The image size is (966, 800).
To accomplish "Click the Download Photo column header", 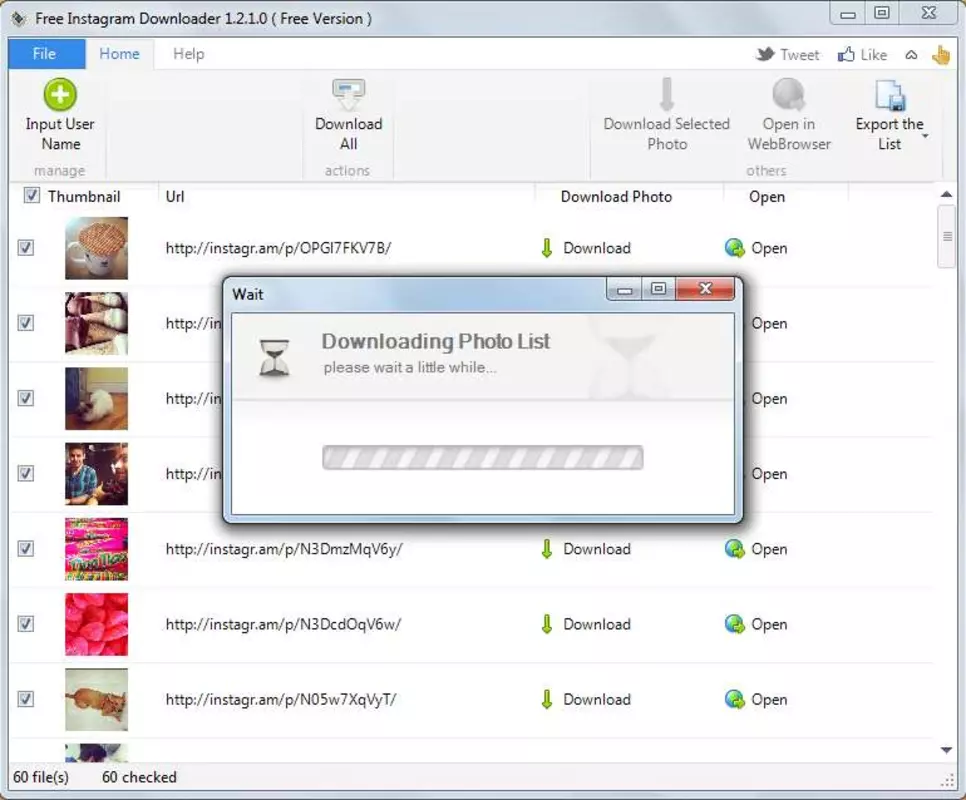I will pos(616,196).
